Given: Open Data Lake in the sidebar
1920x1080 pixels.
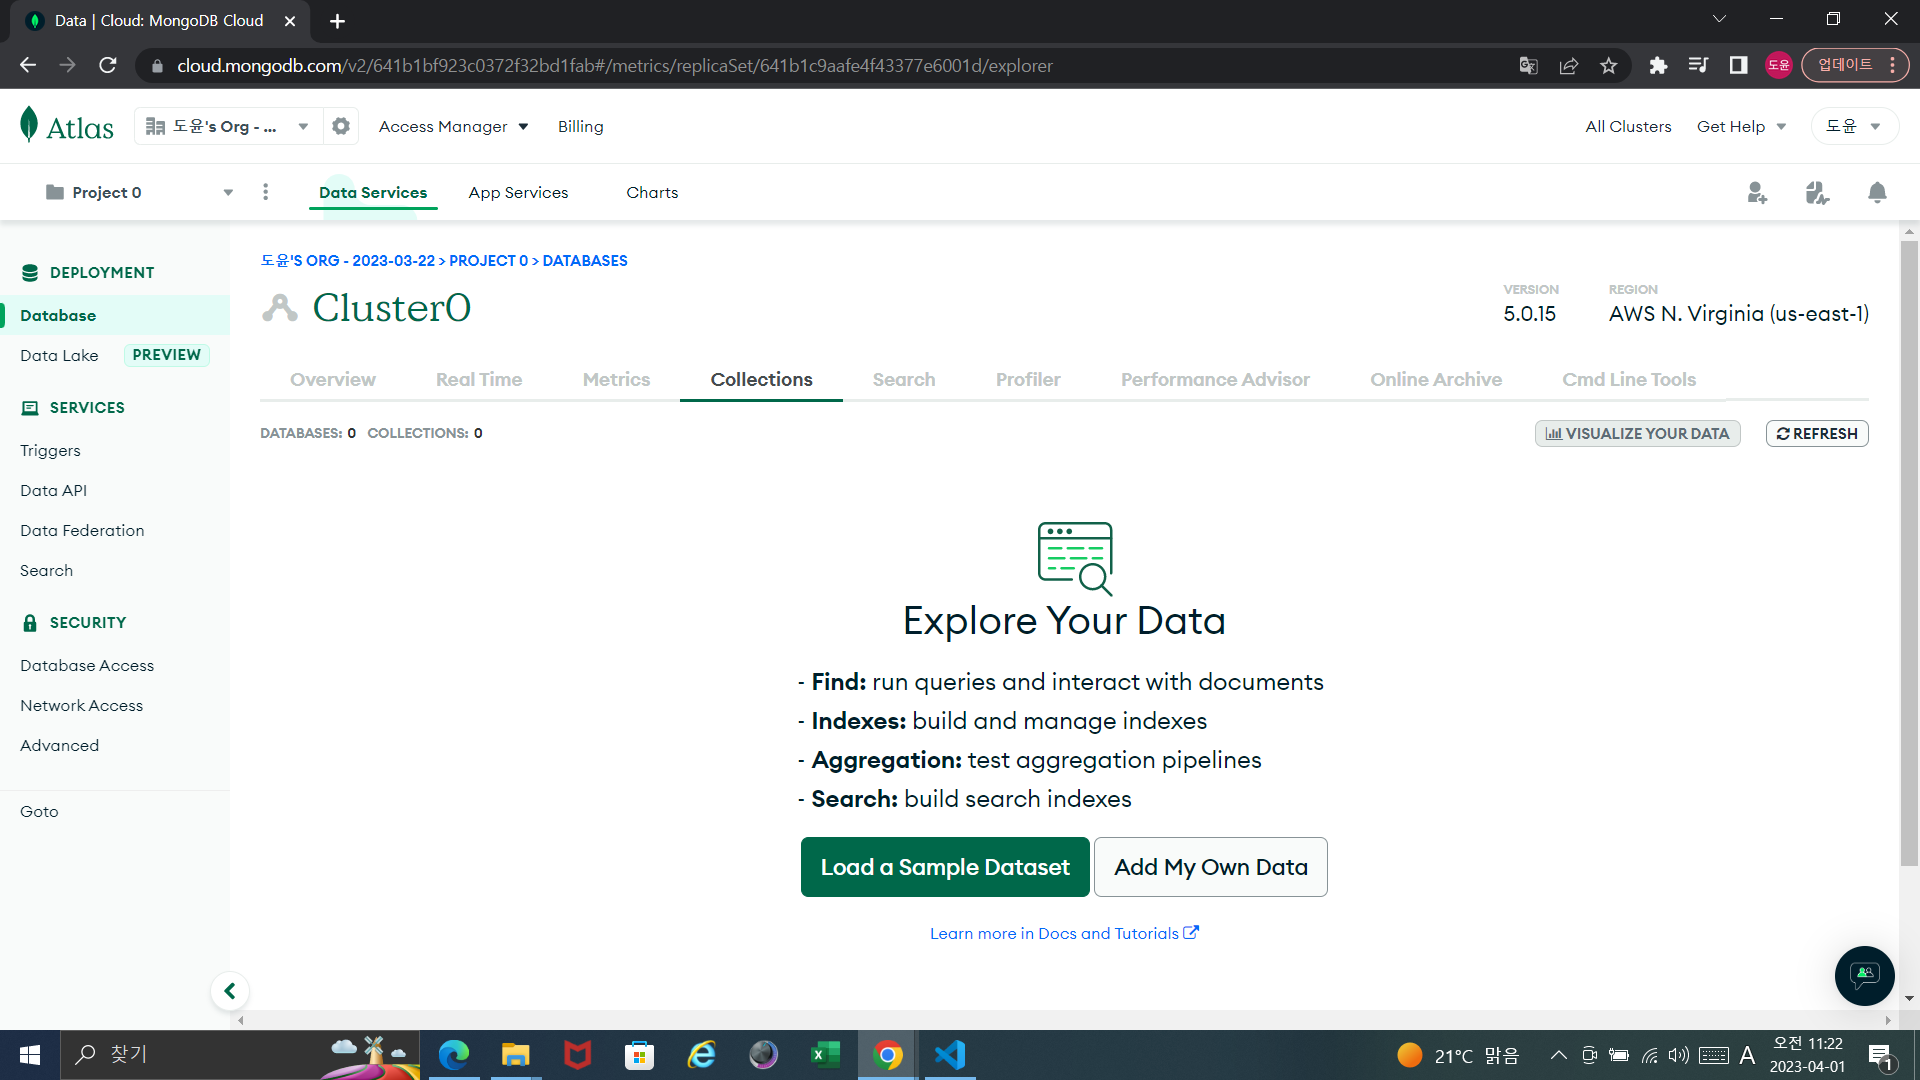Looking at the screenshot, I should (59, 356).
